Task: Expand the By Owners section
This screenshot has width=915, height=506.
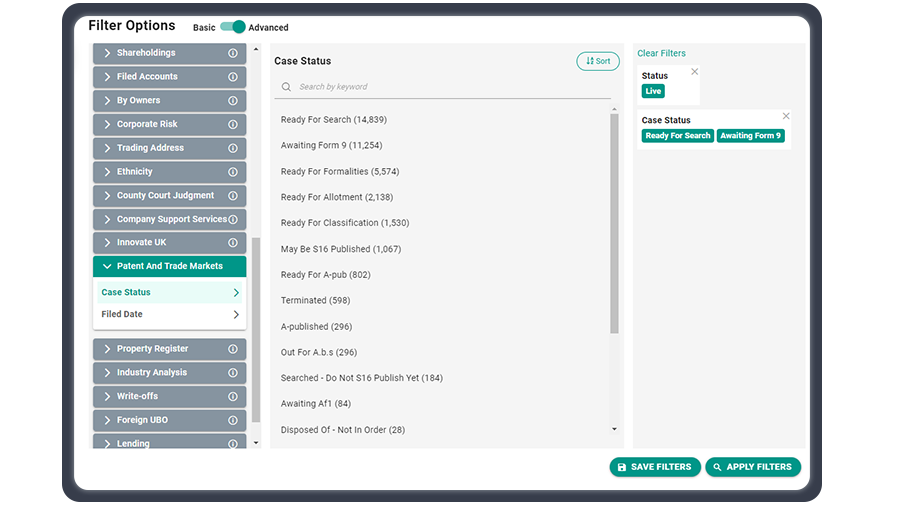Action: 169,100
